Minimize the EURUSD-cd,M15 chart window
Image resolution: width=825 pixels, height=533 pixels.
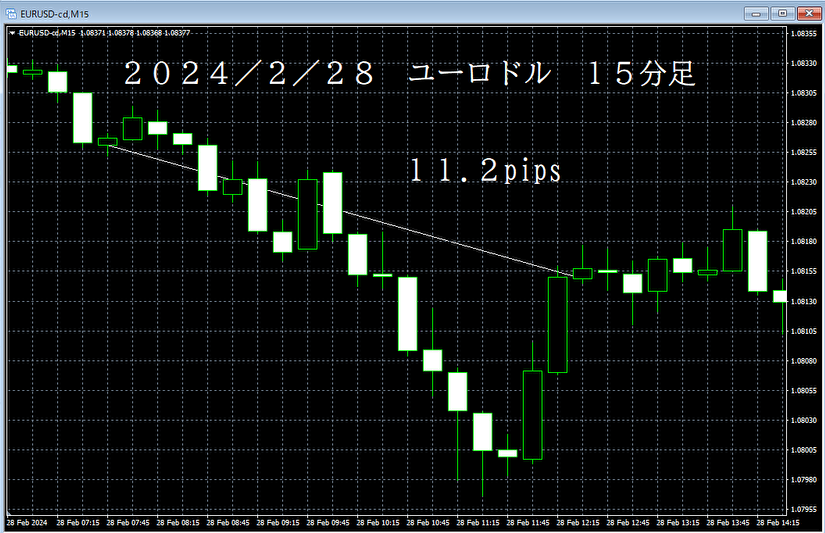pos(757,14)
